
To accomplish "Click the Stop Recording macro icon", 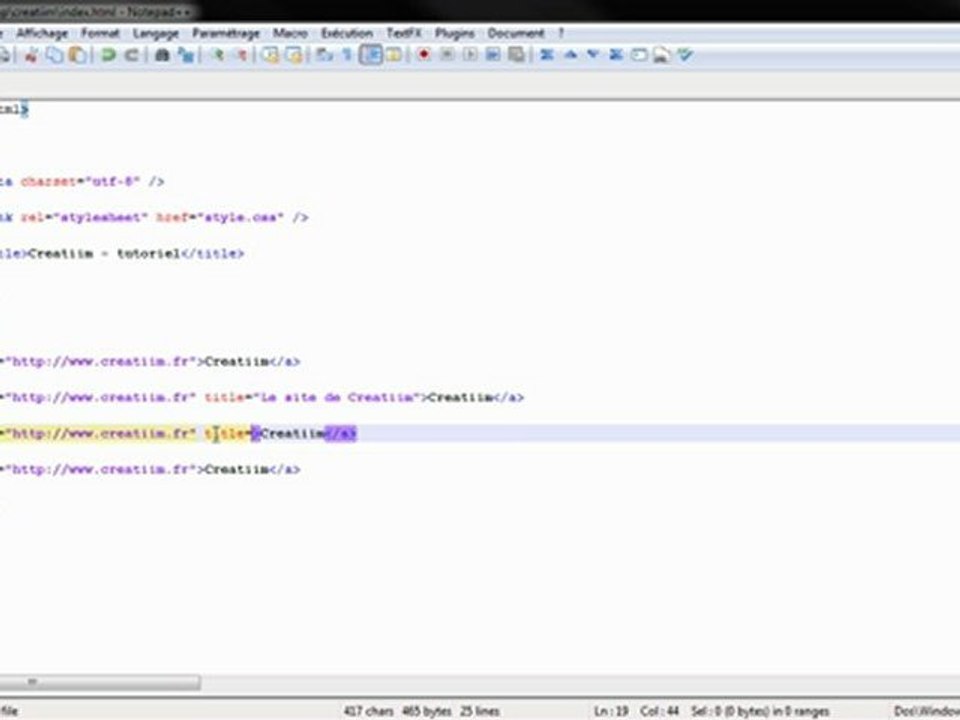I will (x=447, y=55).
